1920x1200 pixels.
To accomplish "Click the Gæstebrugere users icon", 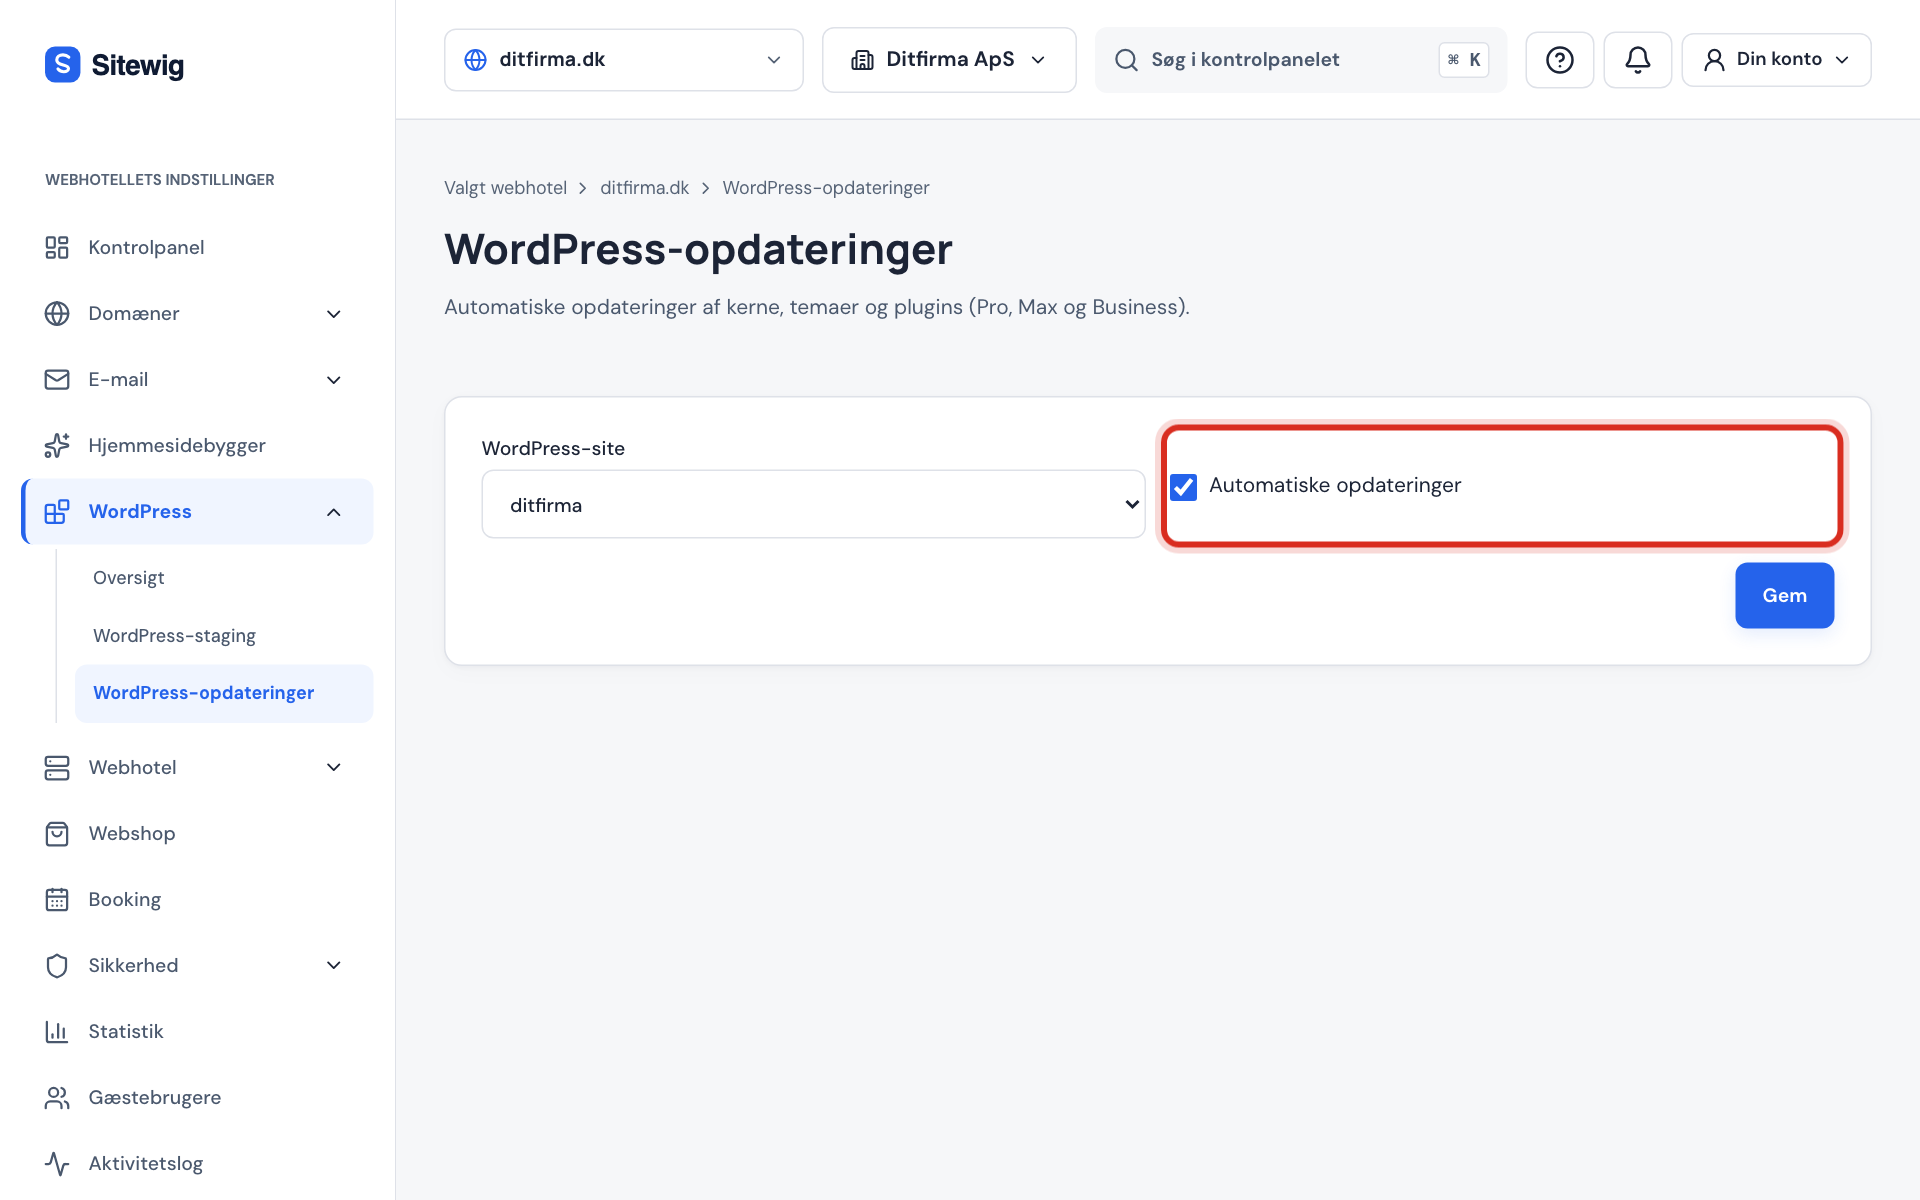I will pyautogui.click(x=57, y=1098).
